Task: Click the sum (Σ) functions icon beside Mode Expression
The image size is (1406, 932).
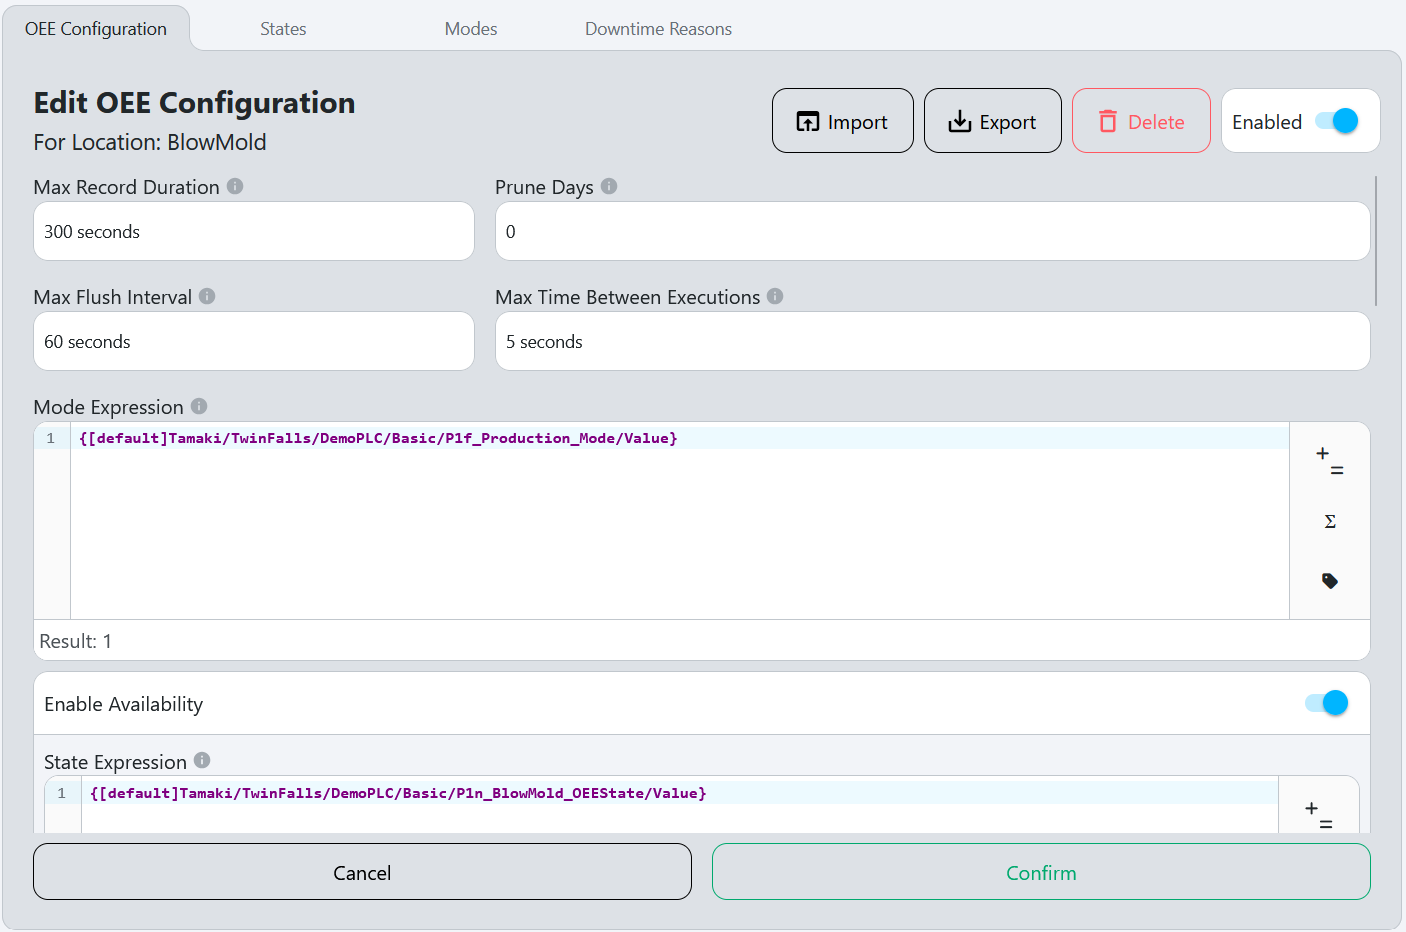Action: (x=1330, y=520)
